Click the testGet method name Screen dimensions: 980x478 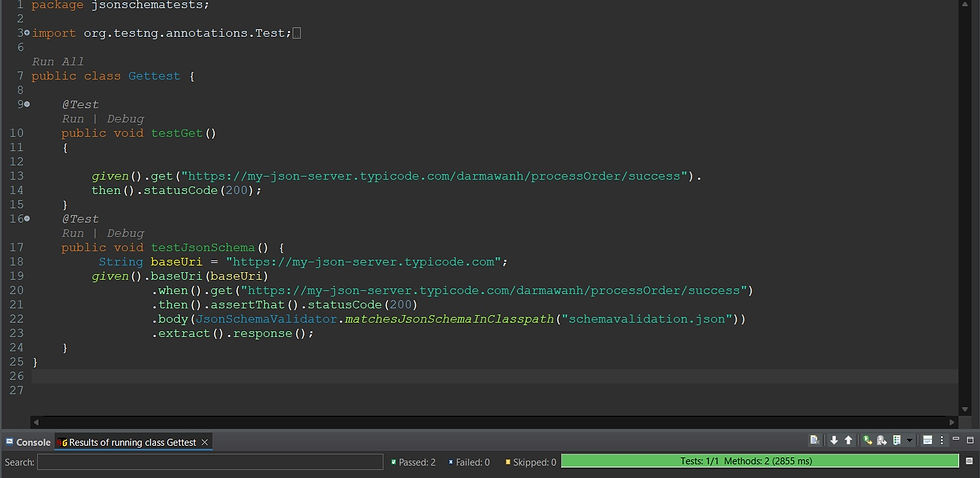(x=177, y=133)
